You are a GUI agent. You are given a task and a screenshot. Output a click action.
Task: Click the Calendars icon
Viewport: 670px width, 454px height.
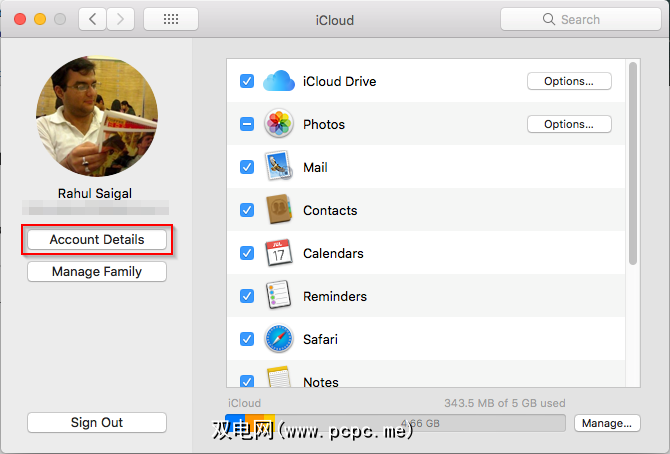[x=279, y=253]
